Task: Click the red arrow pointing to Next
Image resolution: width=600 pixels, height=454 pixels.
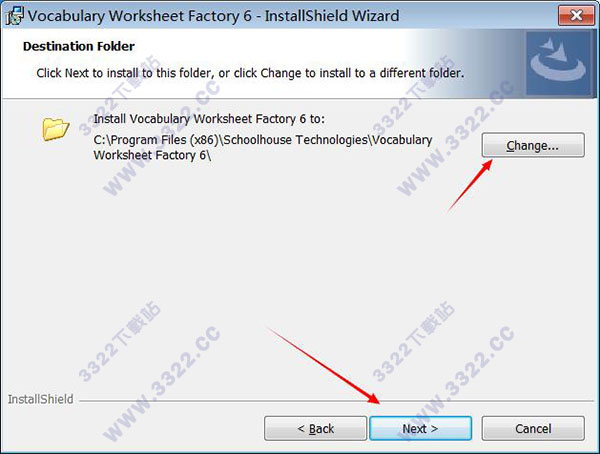Action: click(324, 365)
